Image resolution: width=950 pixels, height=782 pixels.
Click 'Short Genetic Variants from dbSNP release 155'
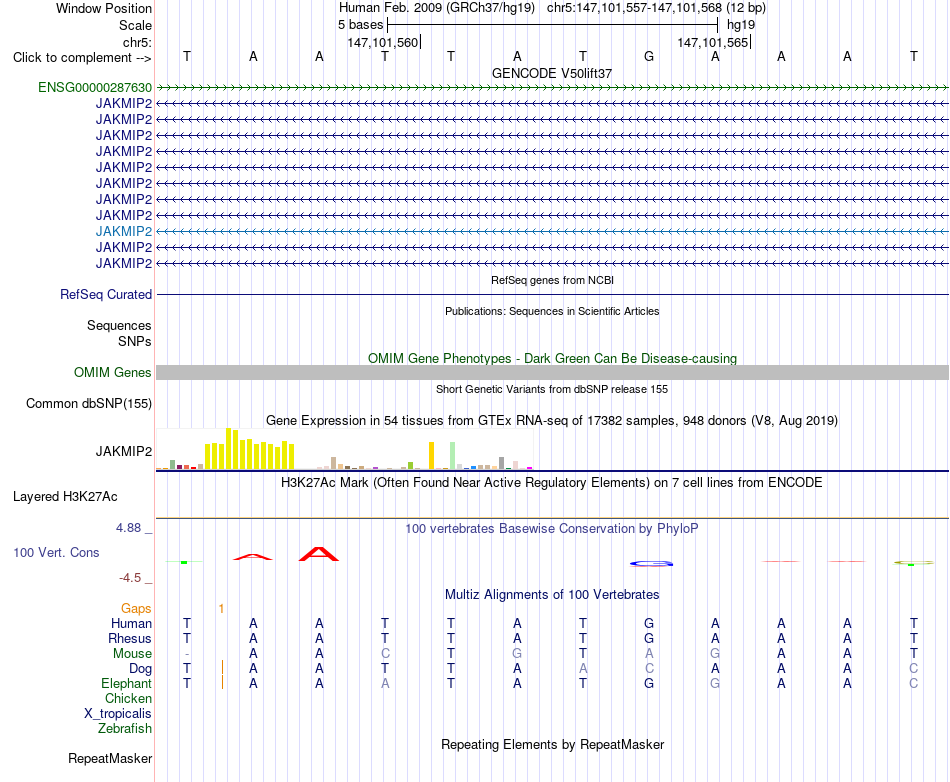coord(552,389)
